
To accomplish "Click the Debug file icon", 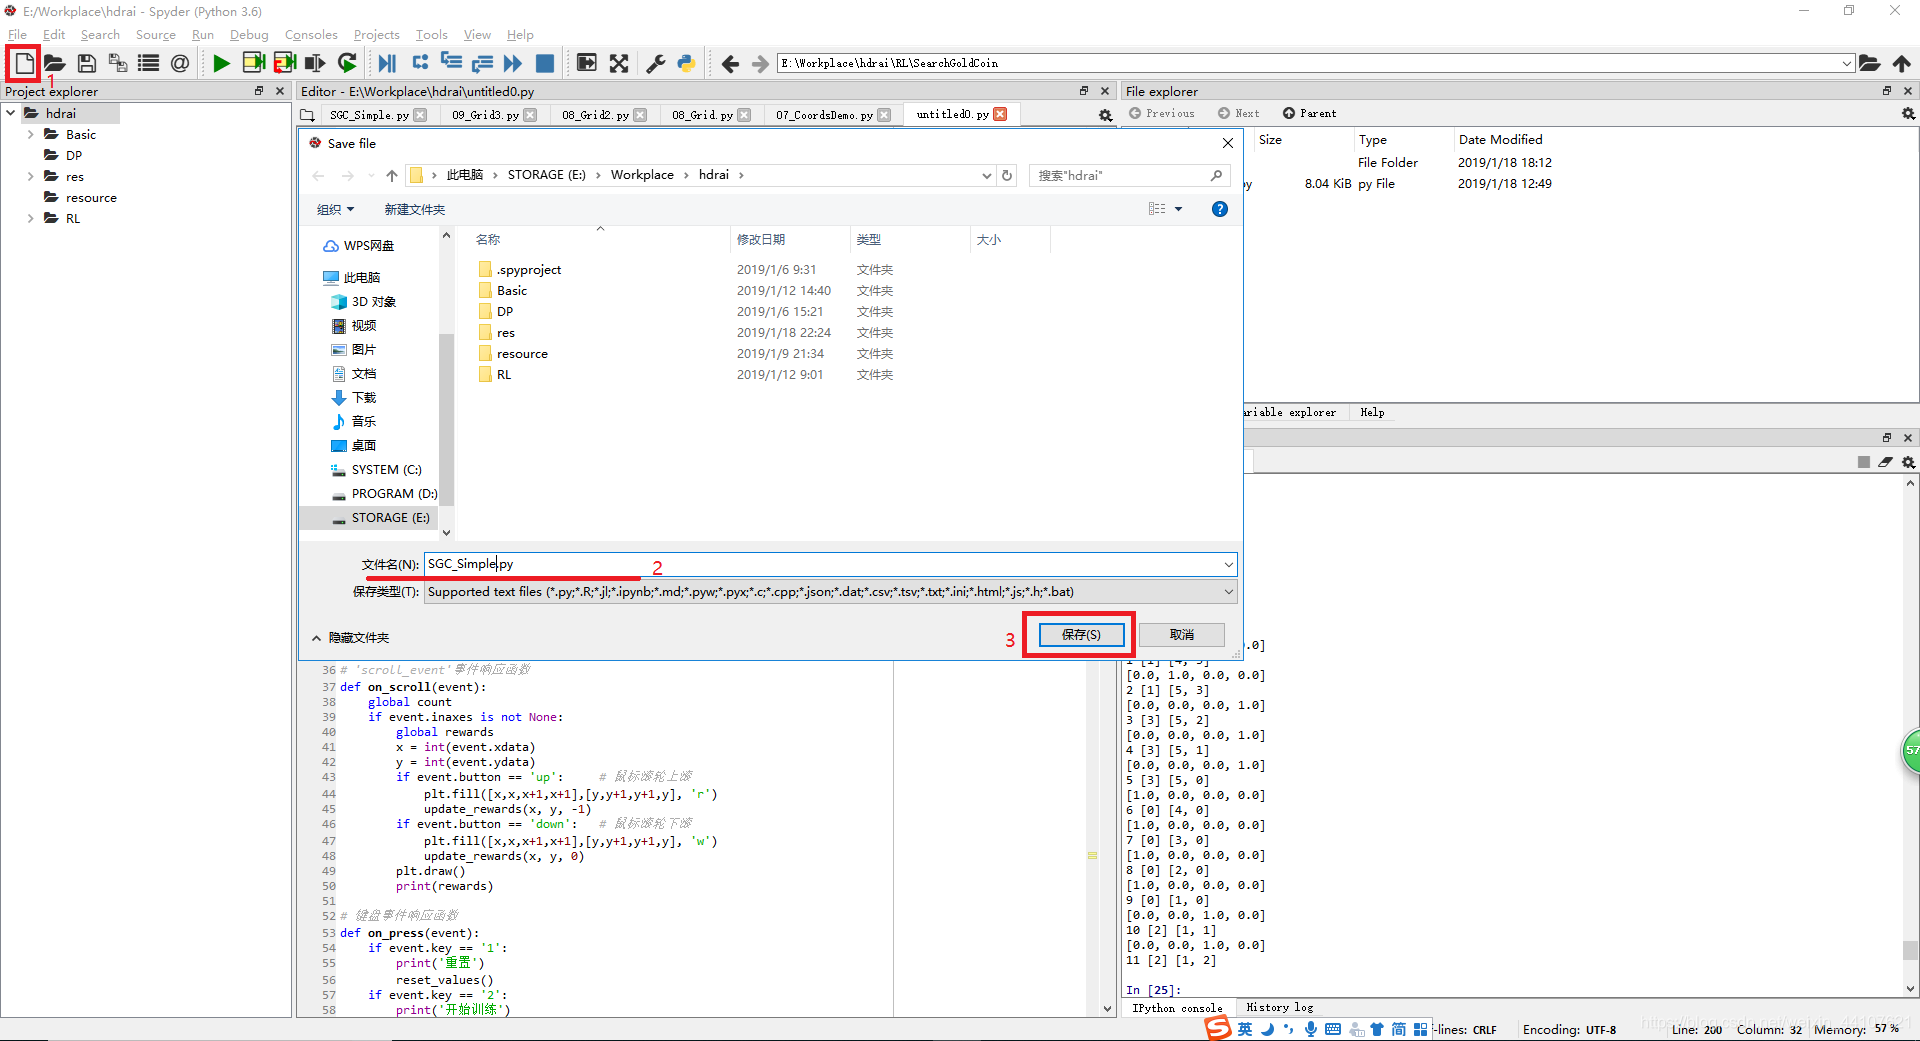I will click(x=387, y=64).
